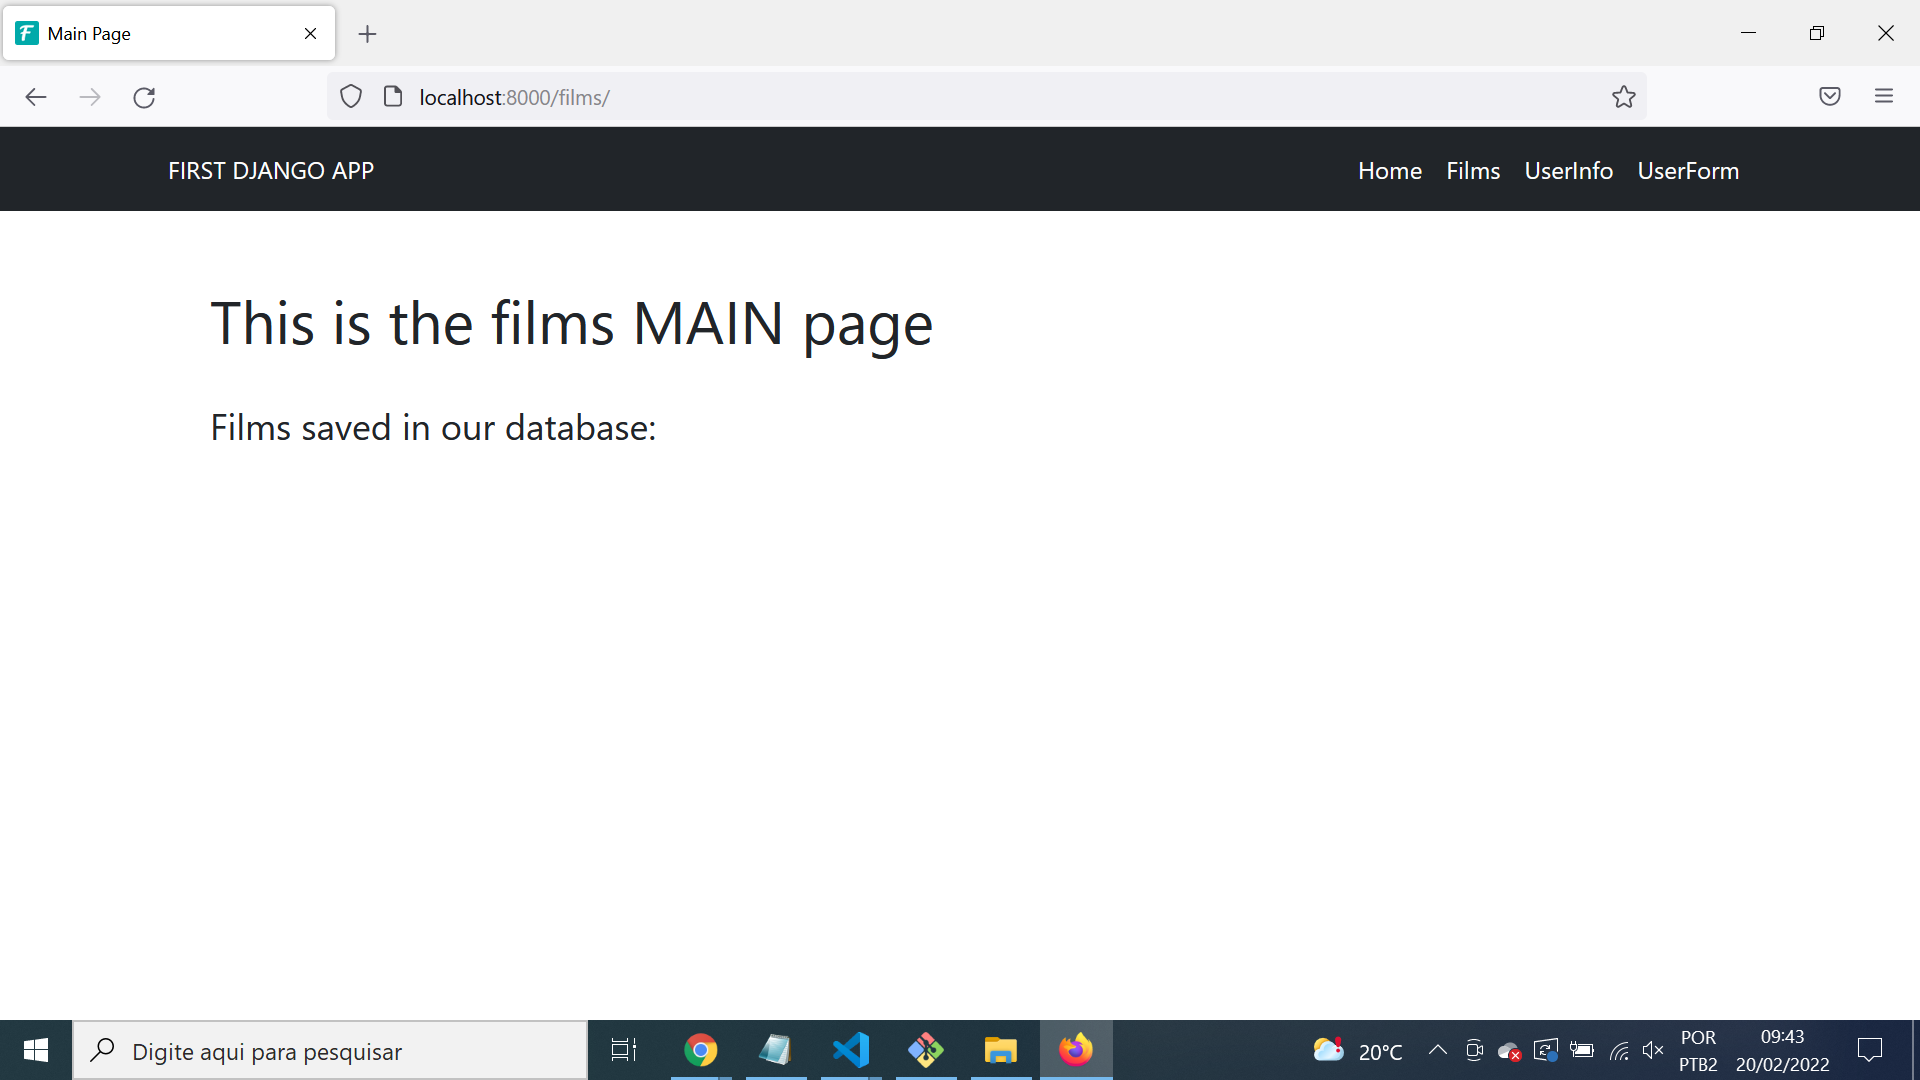
Task: Open the UserForm navigation item
Action: pyautogui.click(x=1688, y=171)
